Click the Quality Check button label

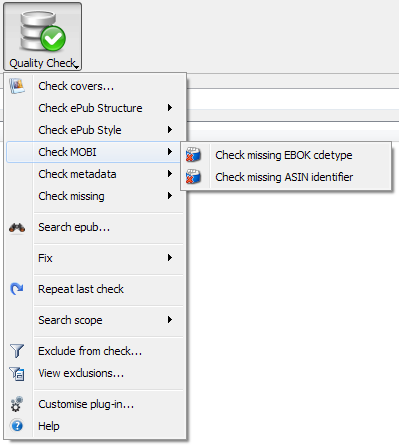coord(42,63)
